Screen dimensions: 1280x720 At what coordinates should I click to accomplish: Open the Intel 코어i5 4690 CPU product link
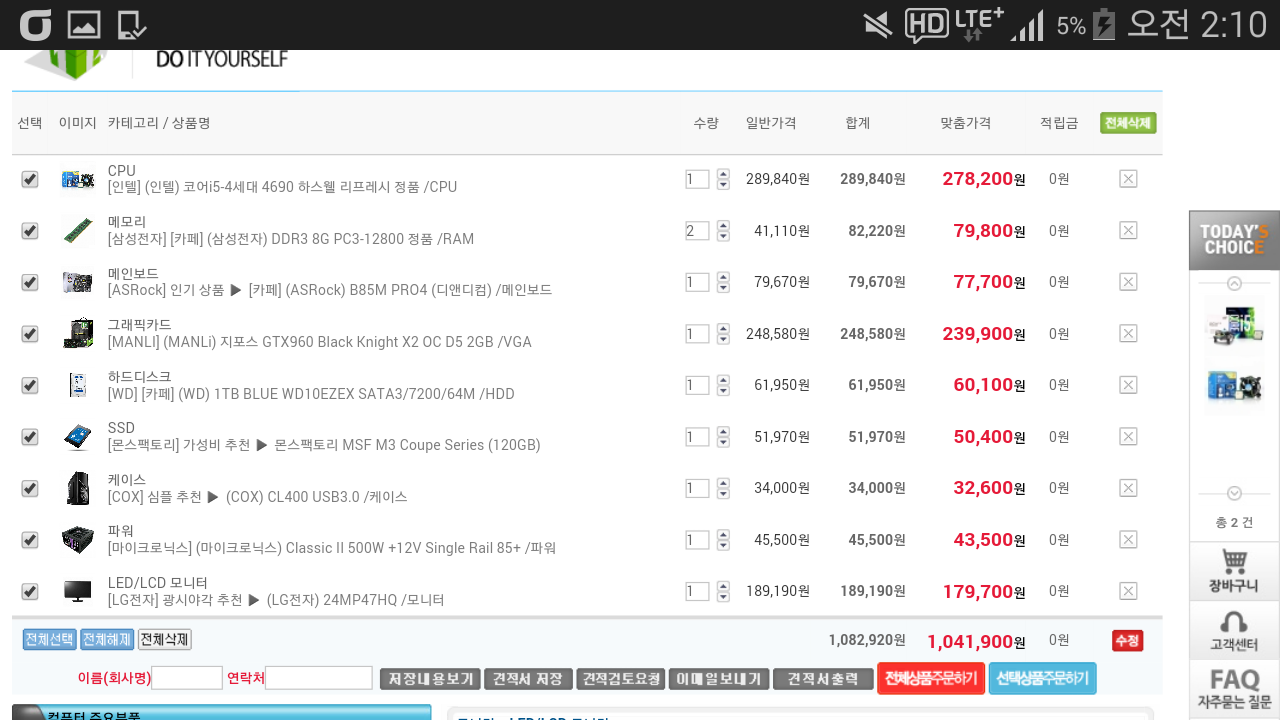282,187
